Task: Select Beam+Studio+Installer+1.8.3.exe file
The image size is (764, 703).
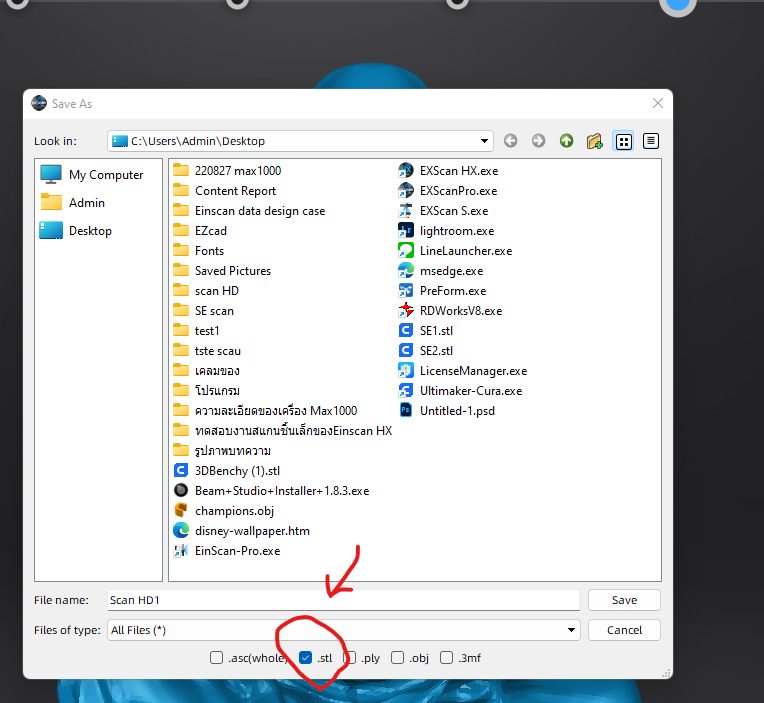Action: pyautogui.click(x=271, y=491)
